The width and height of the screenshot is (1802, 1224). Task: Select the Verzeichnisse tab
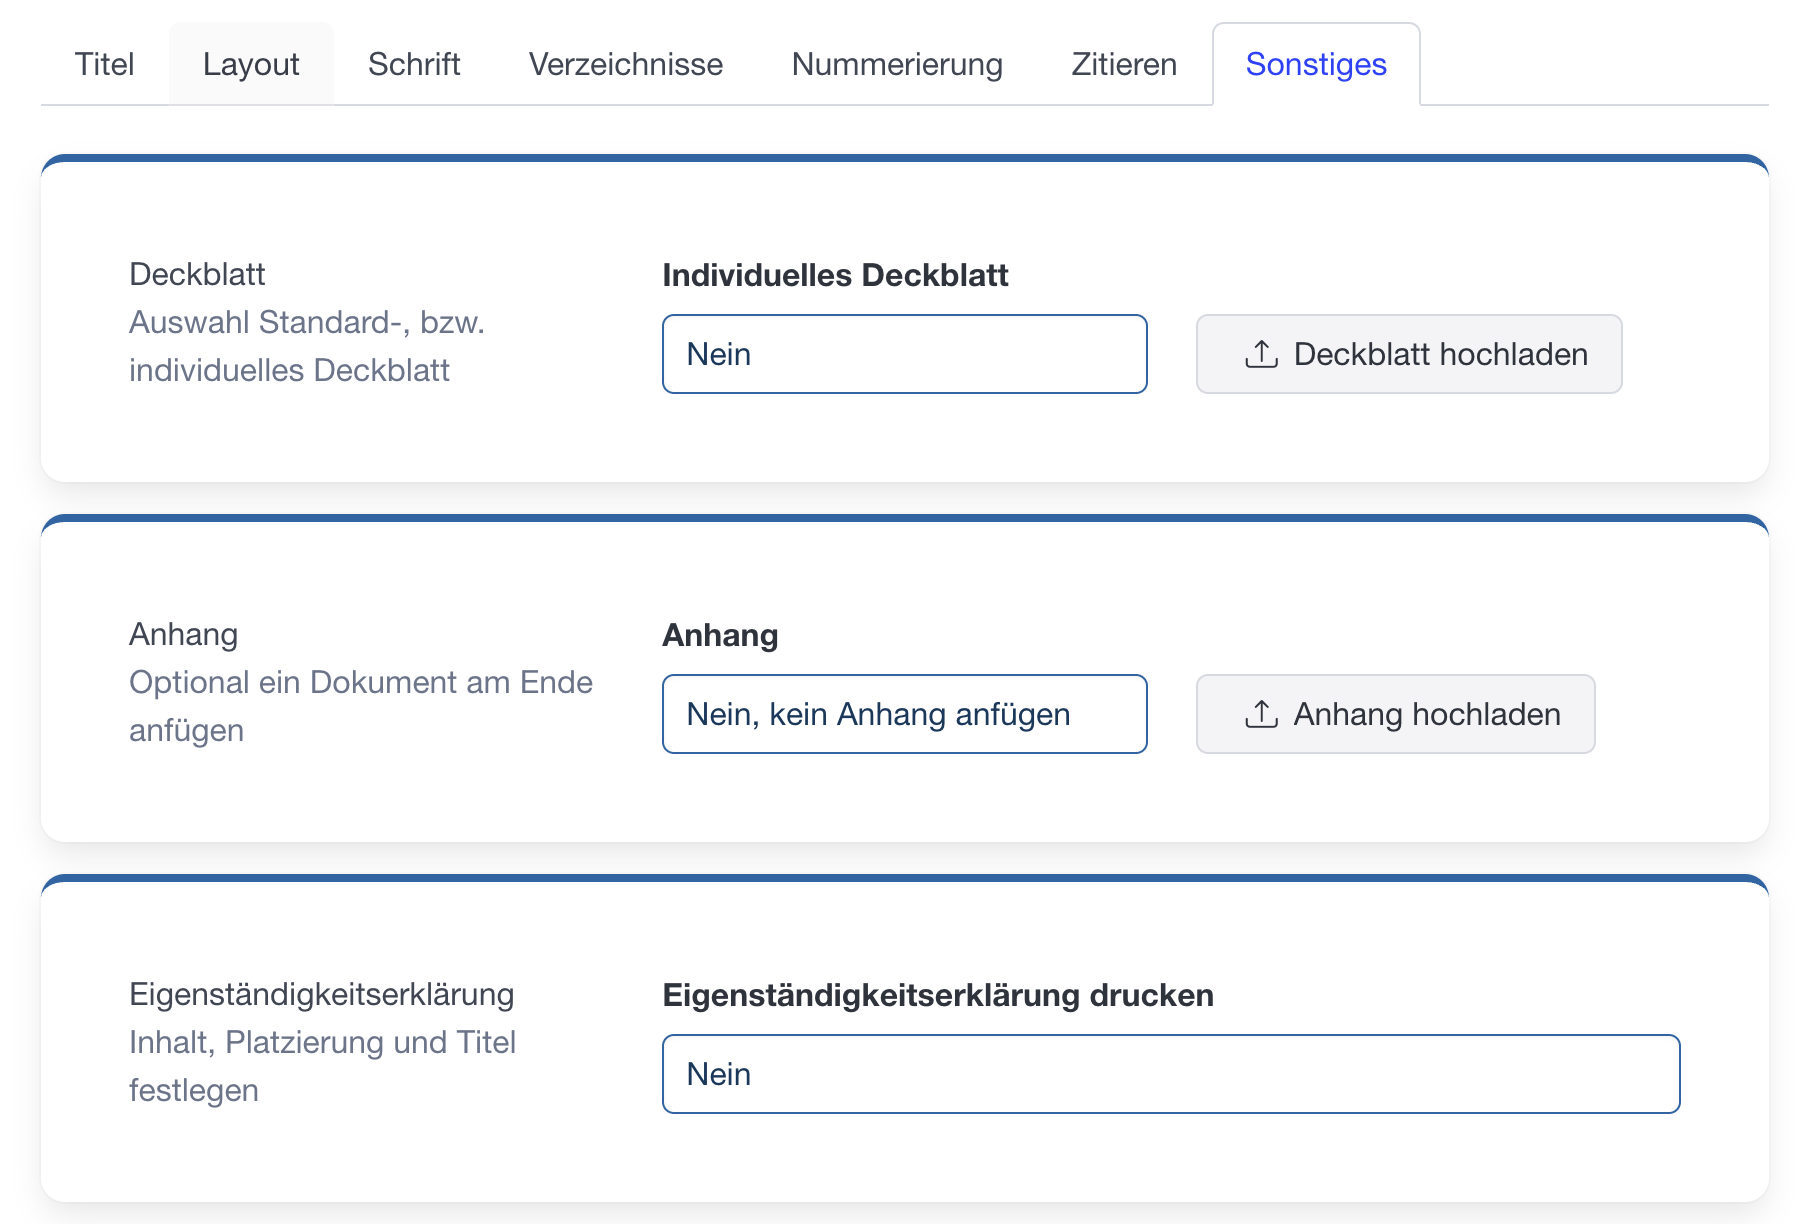coord(625,64)
